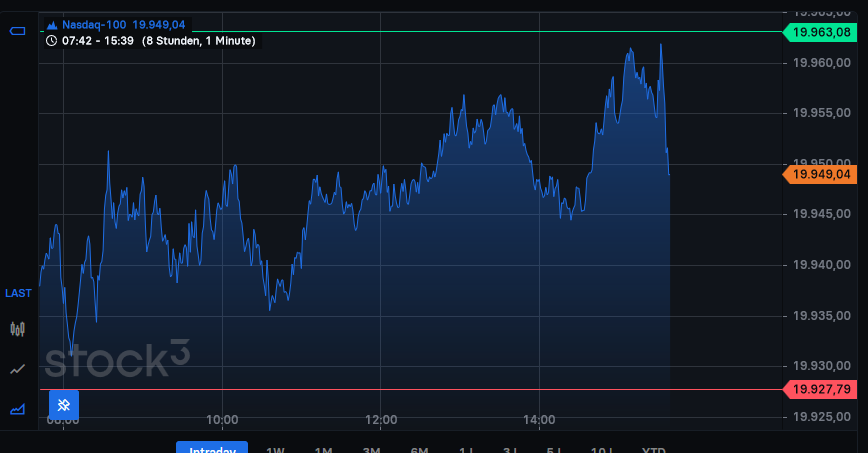Select the 6M timeframe tab

click(x=420, y=449)
